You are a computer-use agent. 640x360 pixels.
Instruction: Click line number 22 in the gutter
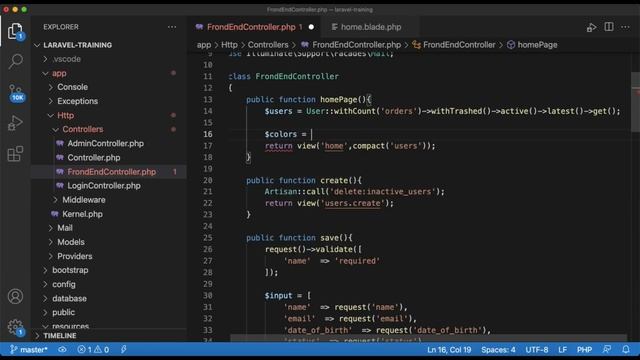208,203
